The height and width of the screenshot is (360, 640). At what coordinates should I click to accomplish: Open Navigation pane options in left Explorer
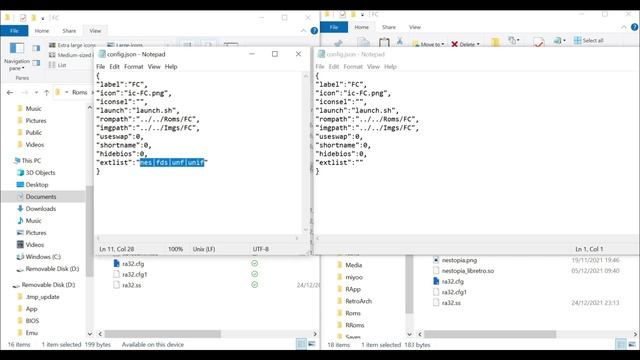[17, 55]
